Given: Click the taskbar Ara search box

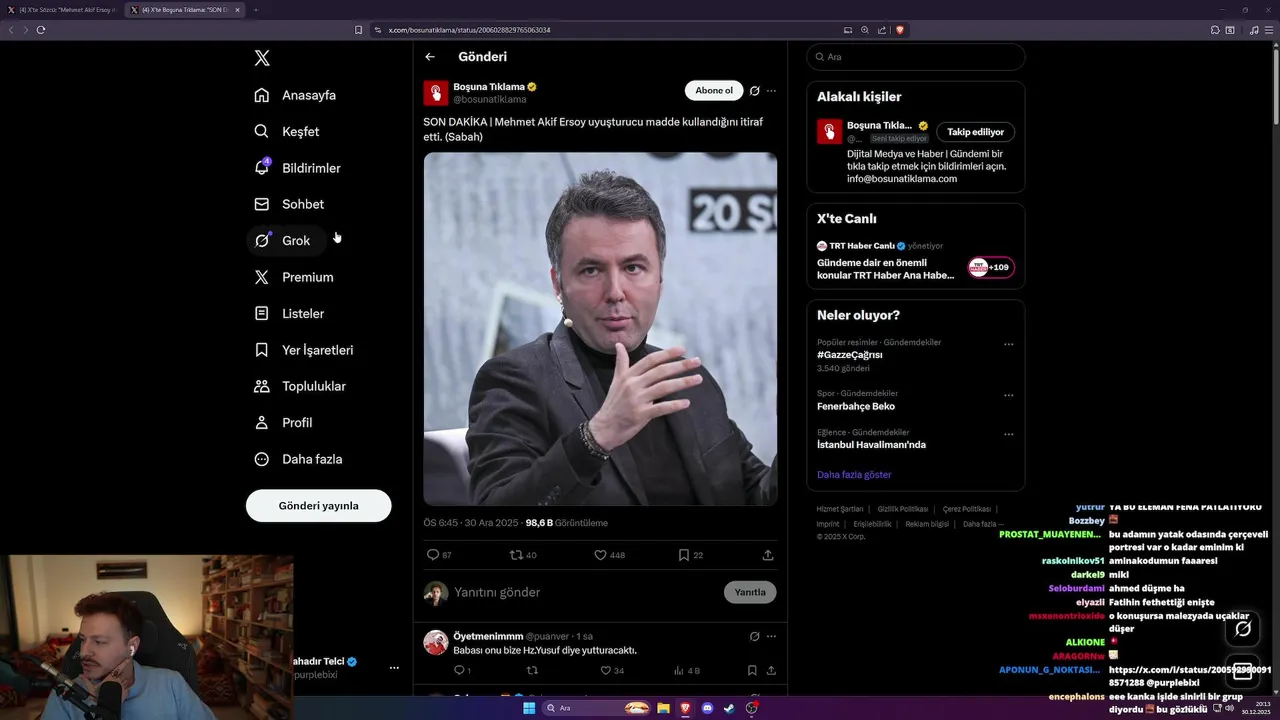Looking at the screenshot, I should [598, 708].
